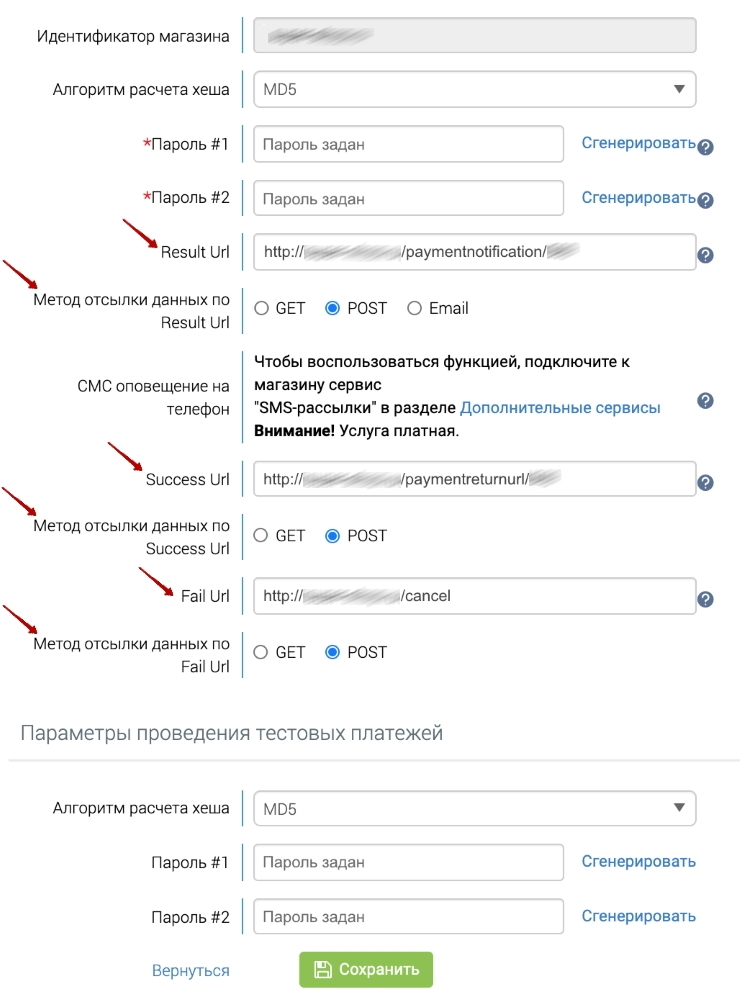740x1005 pixels.
Task: Click the Вернуться link
Action: tap(191, 971)
